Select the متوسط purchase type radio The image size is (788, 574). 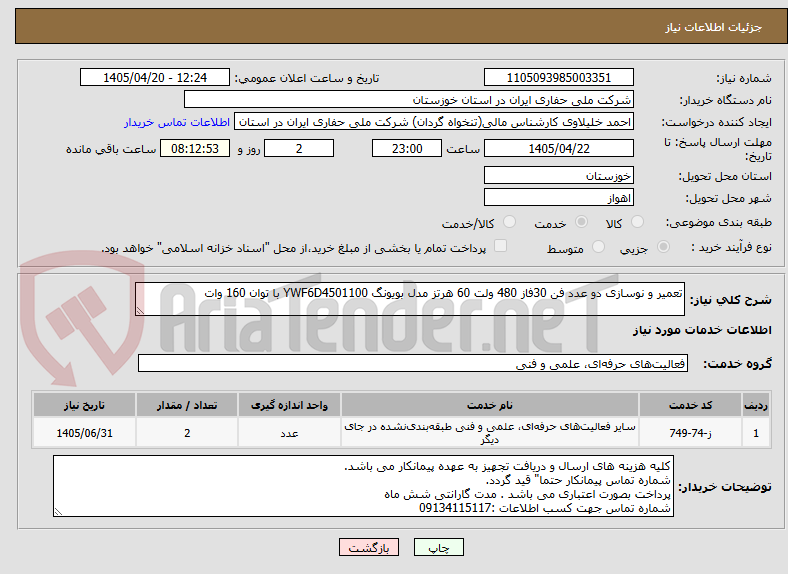point(598,246)
